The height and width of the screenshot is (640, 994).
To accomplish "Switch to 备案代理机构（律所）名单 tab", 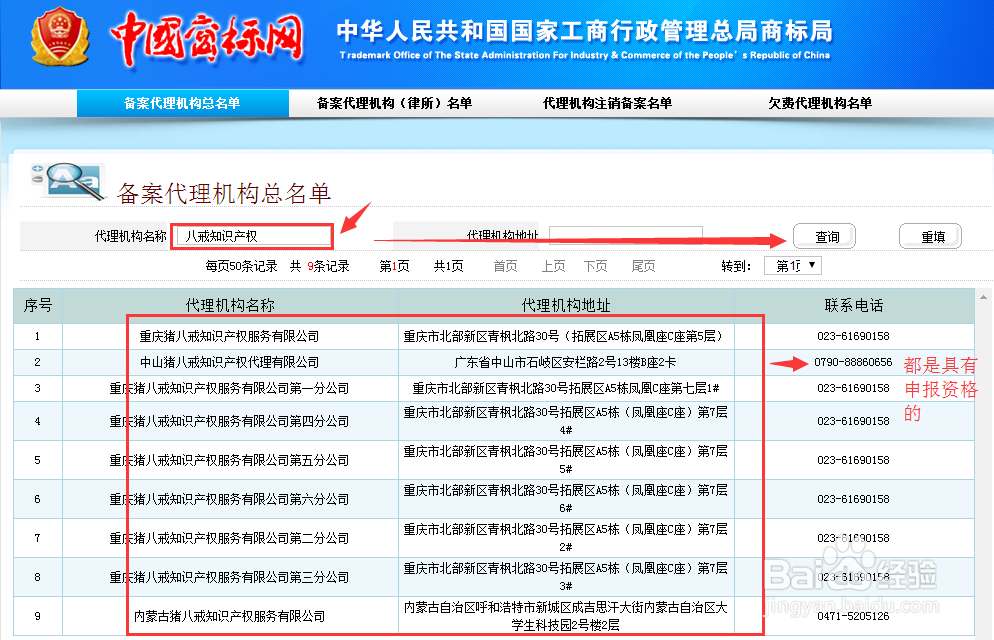I will [394, 103].
